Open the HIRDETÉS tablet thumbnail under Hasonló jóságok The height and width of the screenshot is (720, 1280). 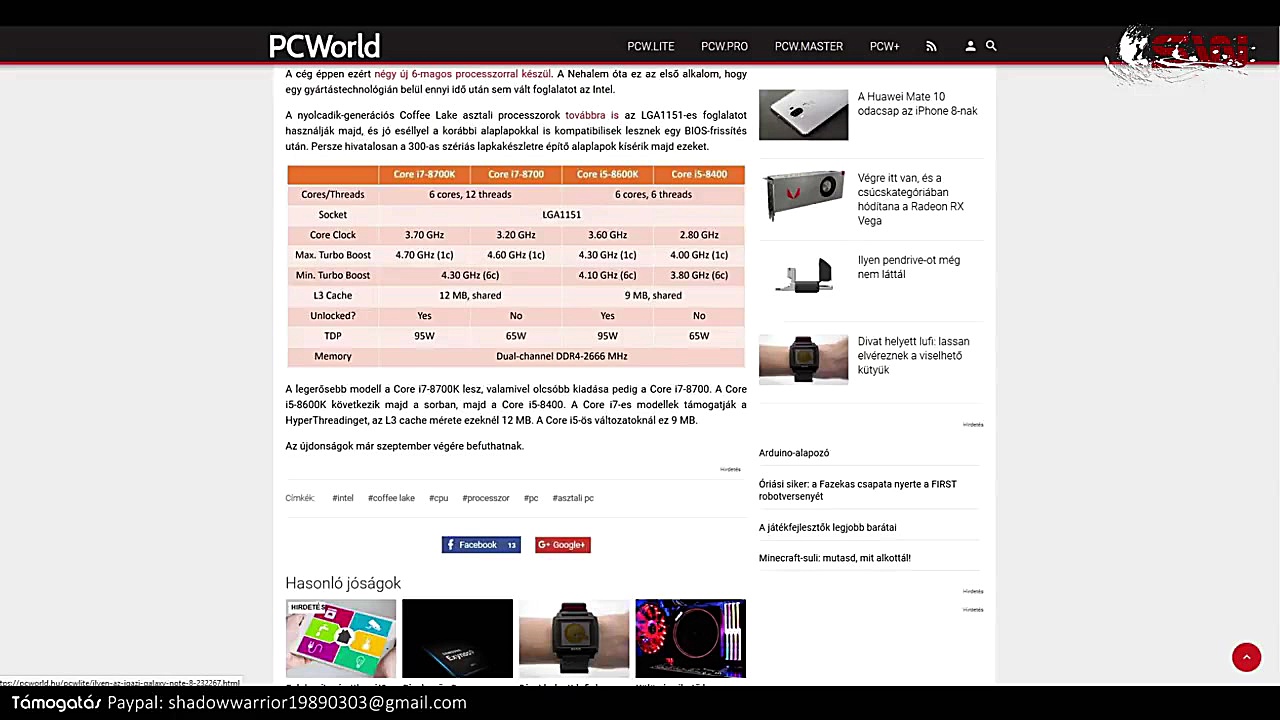(341, 638)
